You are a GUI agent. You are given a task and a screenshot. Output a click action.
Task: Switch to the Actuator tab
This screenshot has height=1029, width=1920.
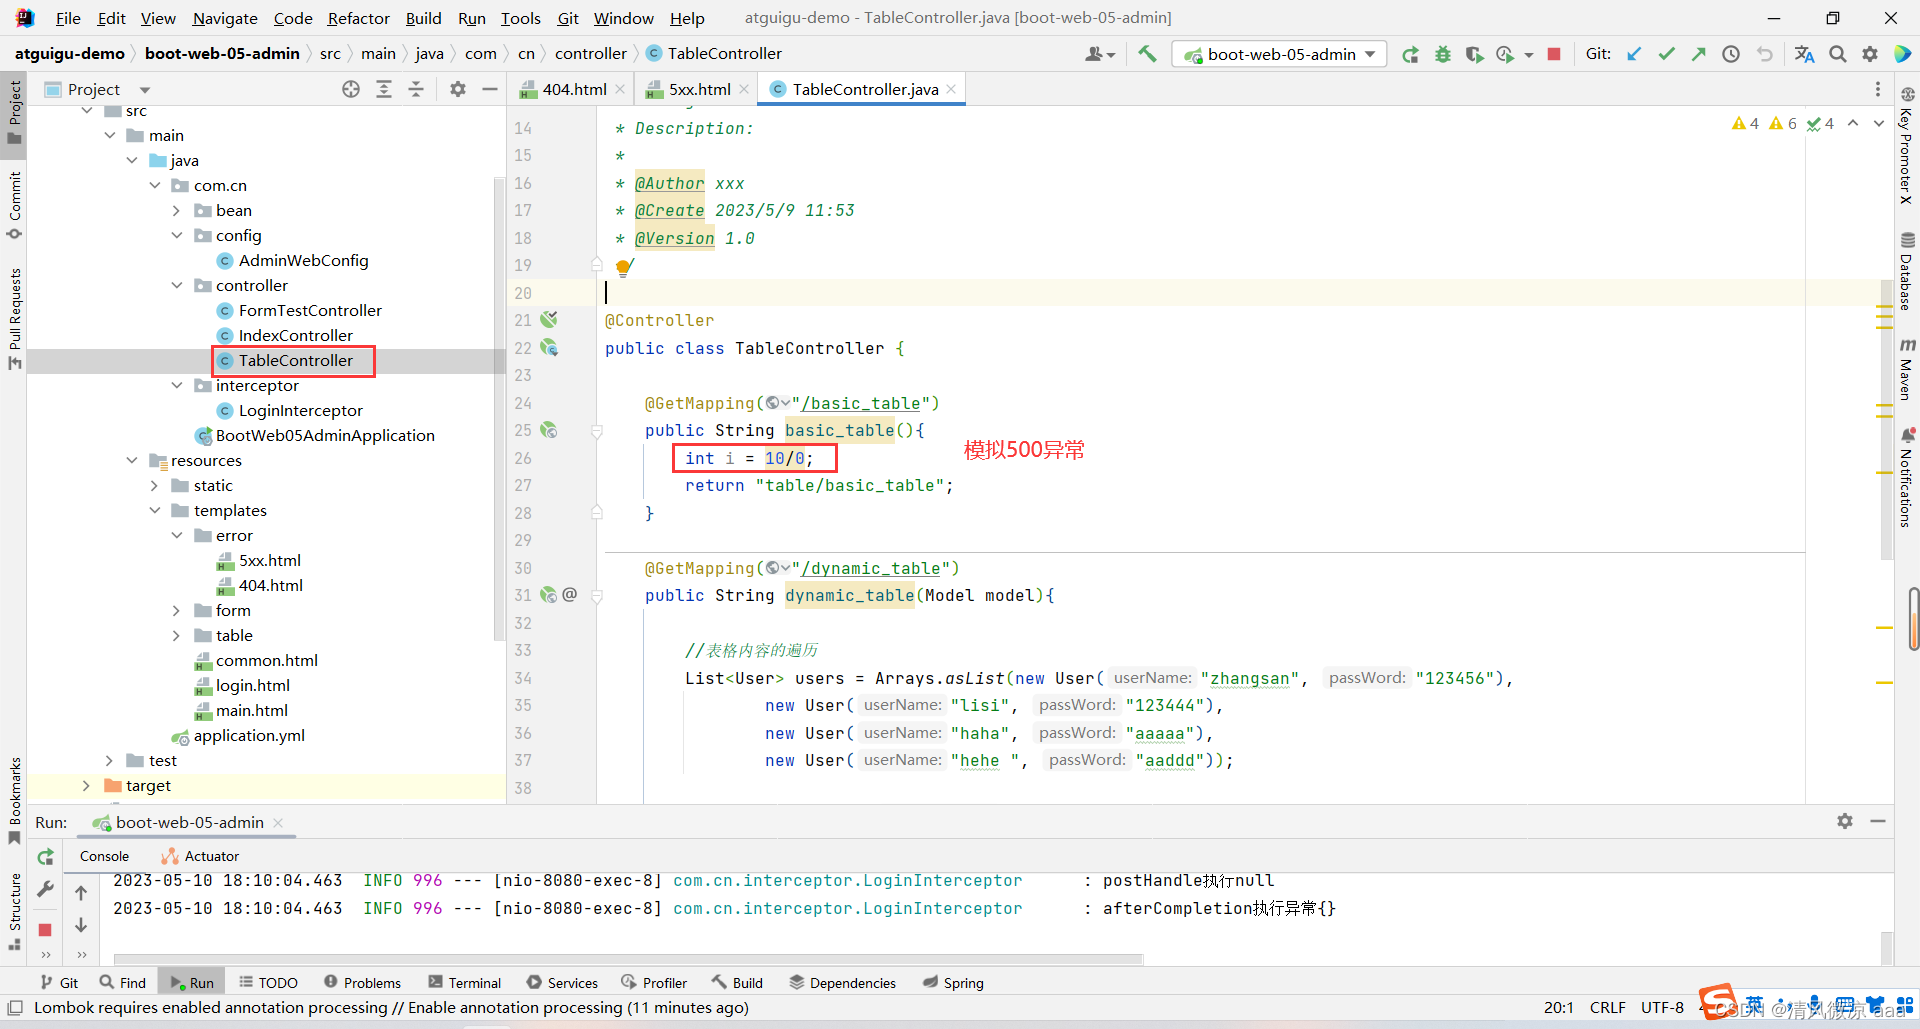pos(200,856)
